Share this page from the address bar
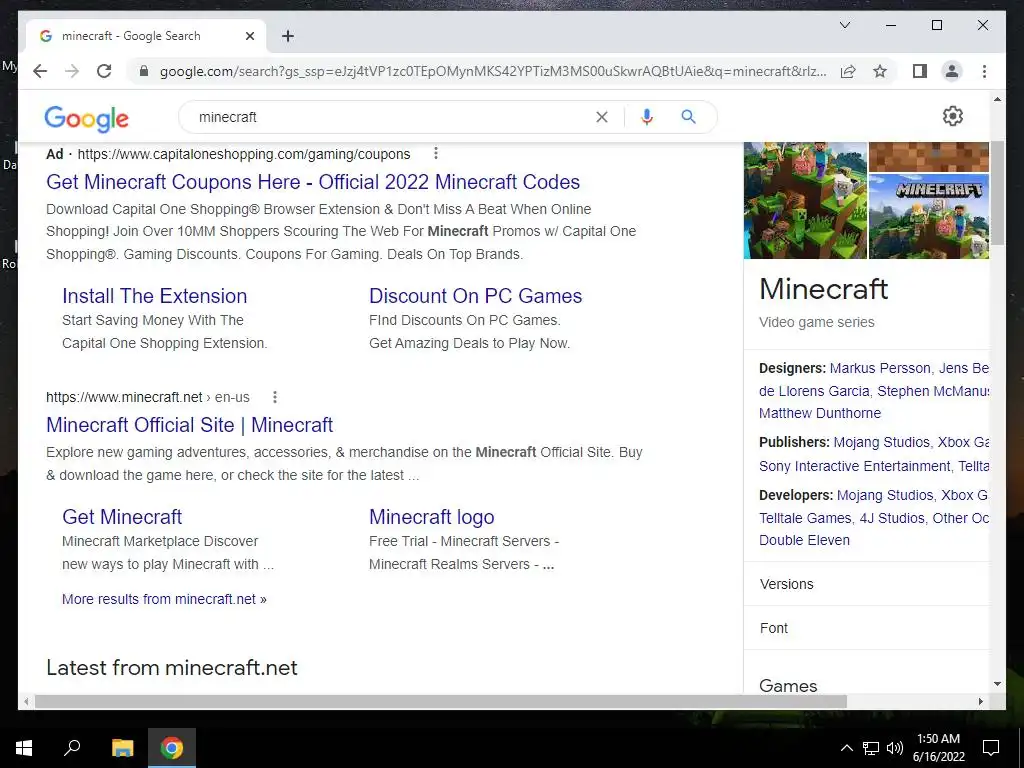The width and height of the screenshot is (1024, 768). coord(848,71)
